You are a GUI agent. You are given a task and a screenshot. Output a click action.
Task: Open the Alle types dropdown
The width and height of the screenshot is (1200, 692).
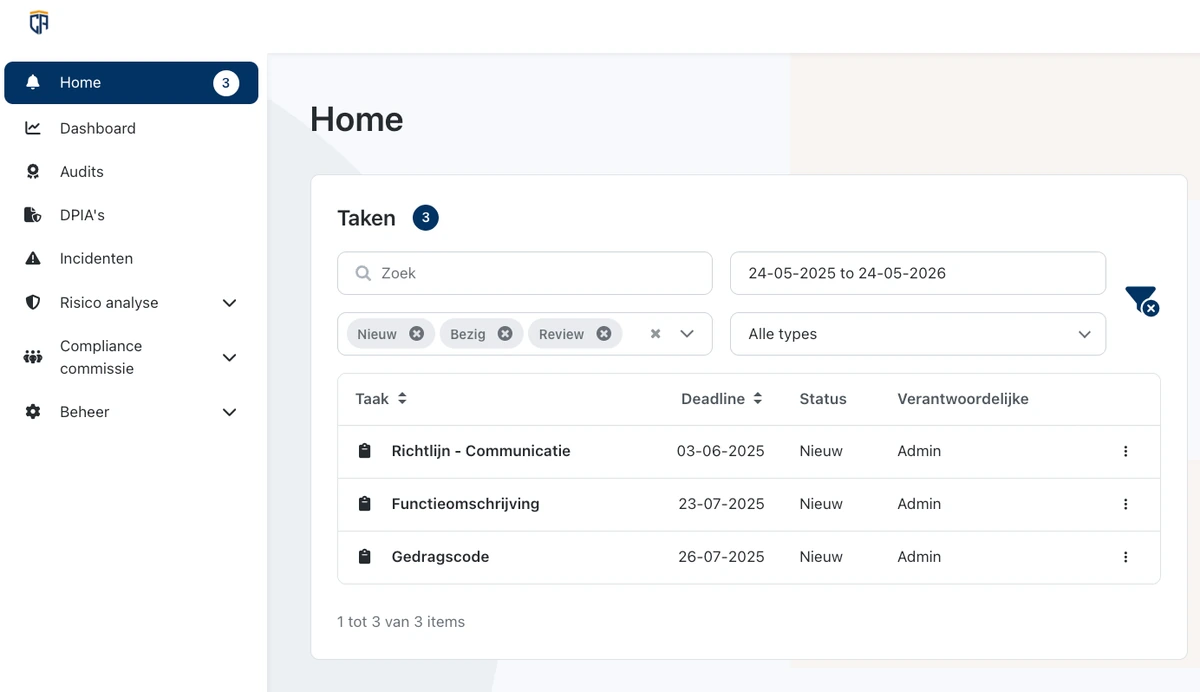(918, 334)
